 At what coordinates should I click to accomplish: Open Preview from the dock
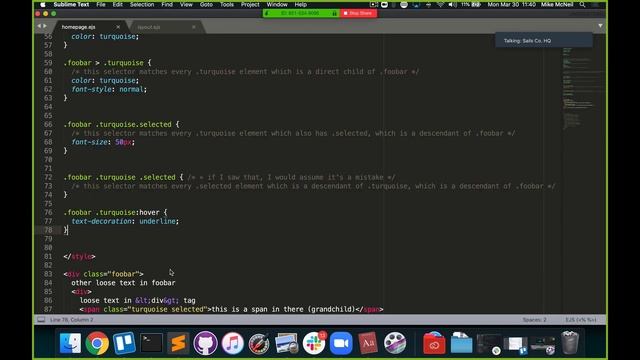pyautogui.click(x=287, y=343)
